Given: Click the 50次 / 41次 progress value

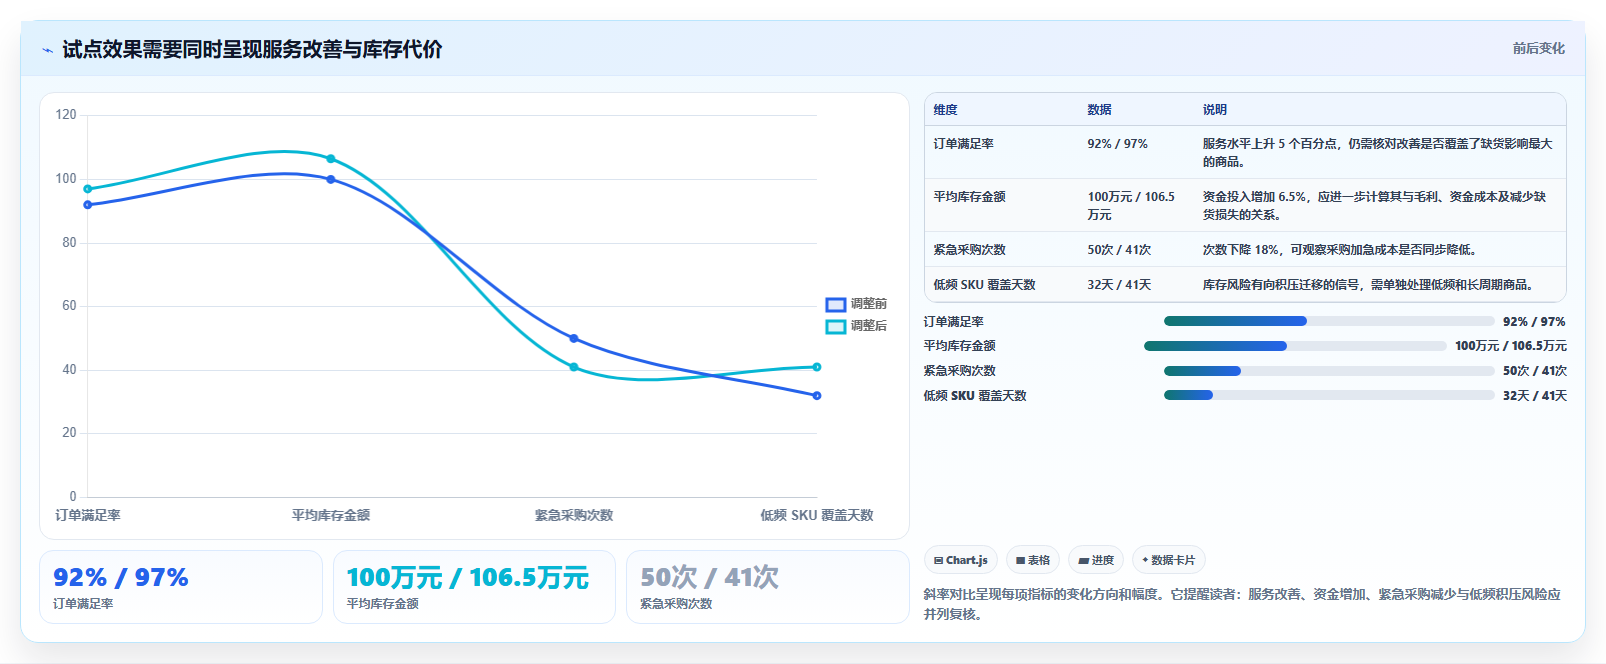Looking at the screenshot, I should [1535, 371].
